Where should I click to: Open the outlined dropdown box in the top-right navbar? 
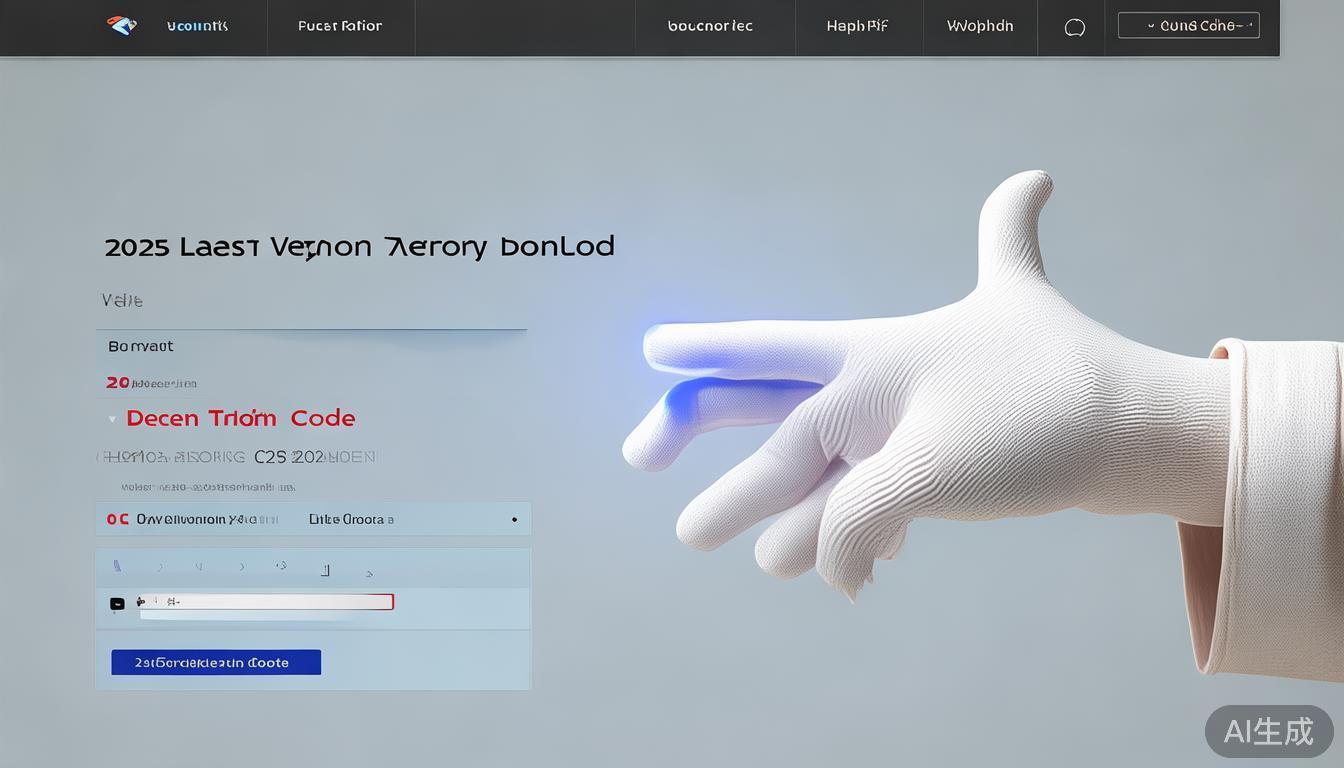(x=1188, y=26)
